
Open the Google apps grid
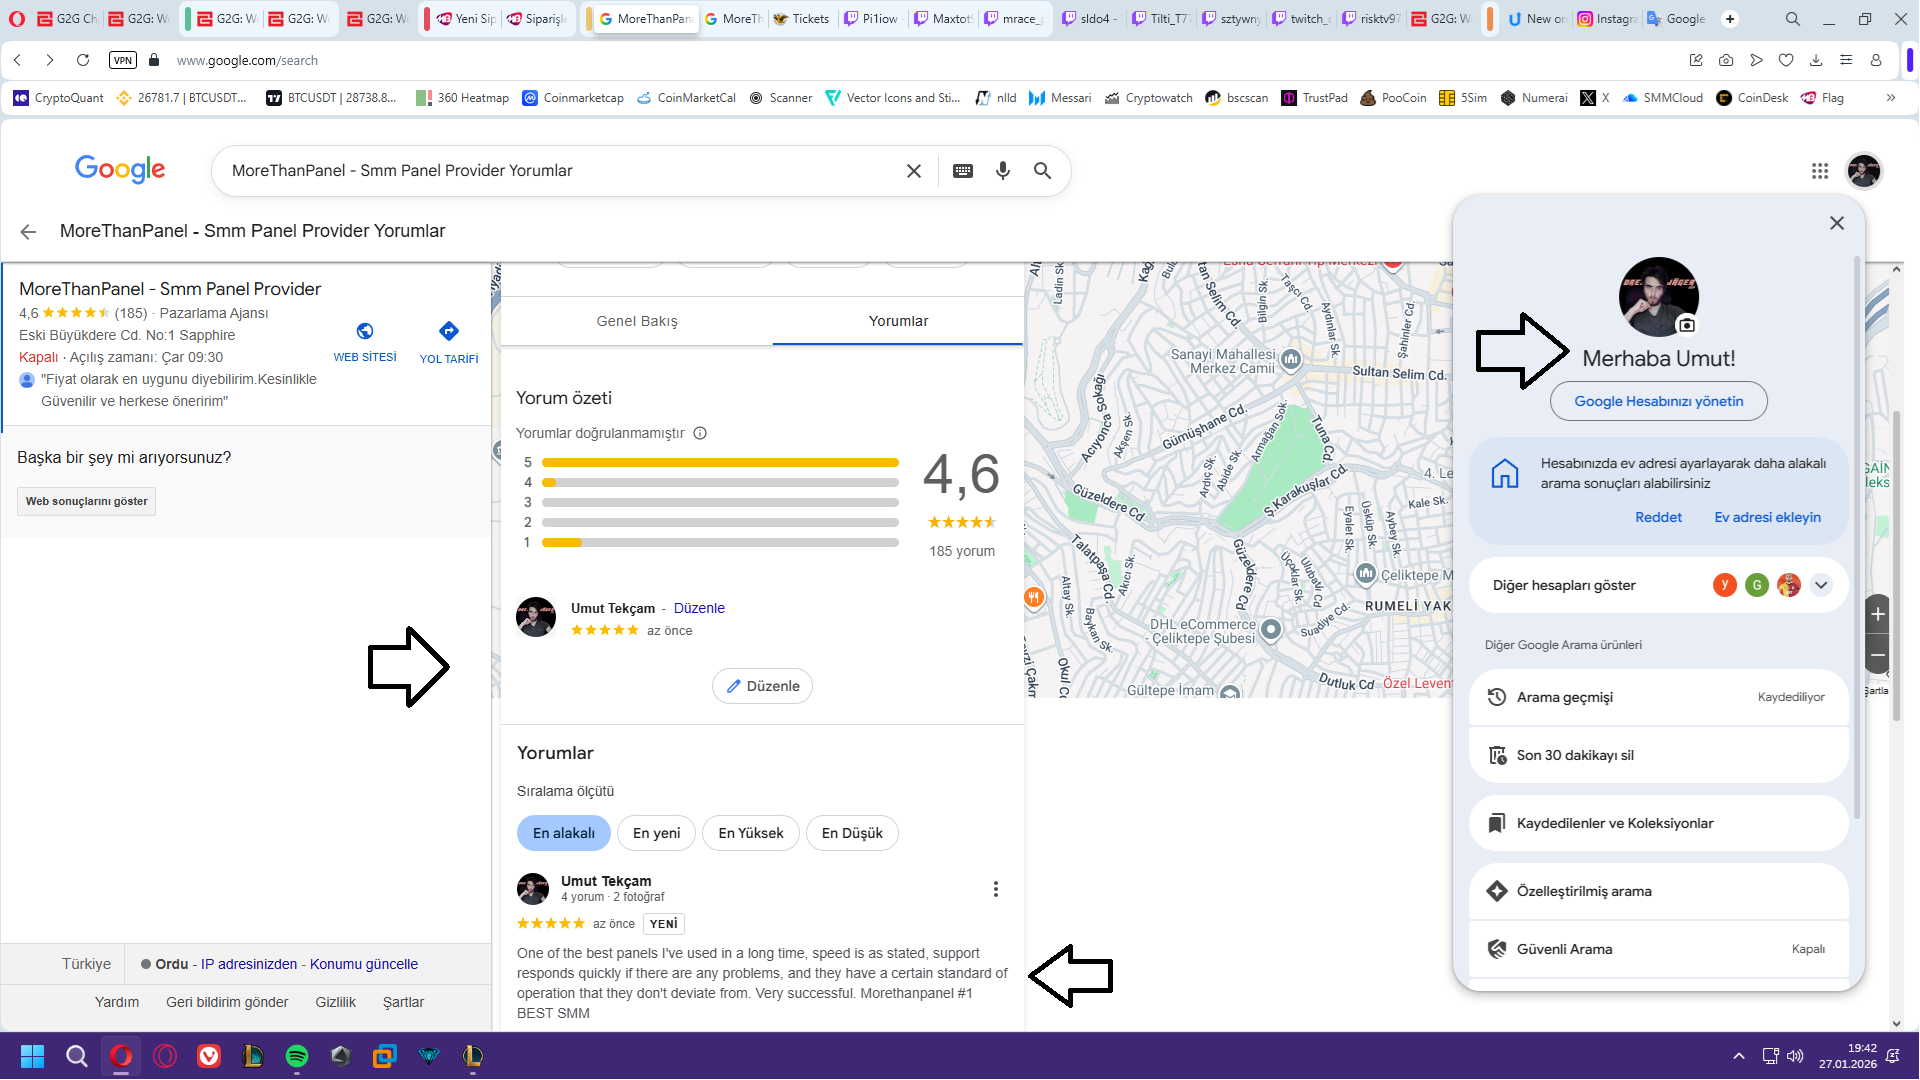point(1820,171)
